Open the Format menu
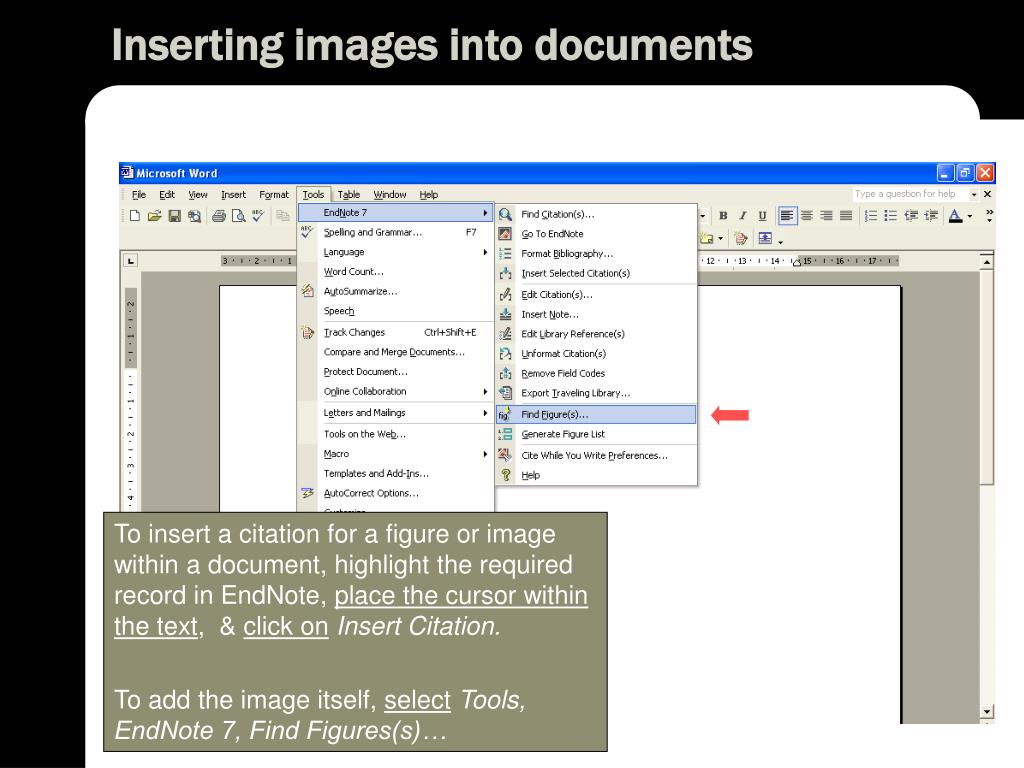The height and width of the screenshot is (768, 1024). coord(274,195)
